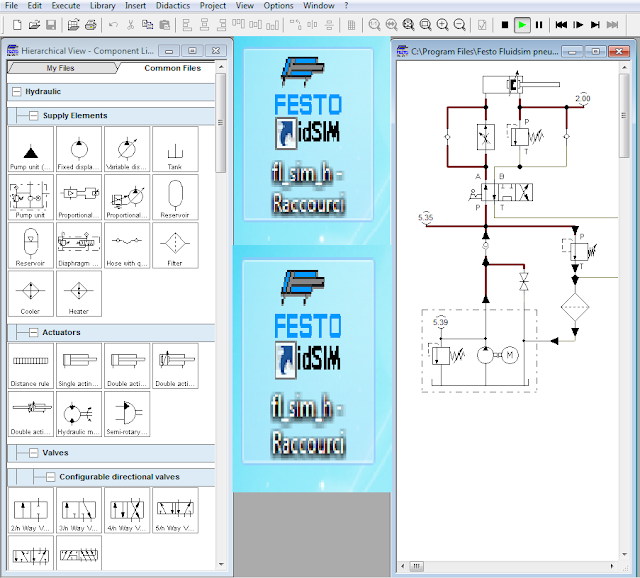Open the Project menu
640x578 pixels.
(213, 6)
